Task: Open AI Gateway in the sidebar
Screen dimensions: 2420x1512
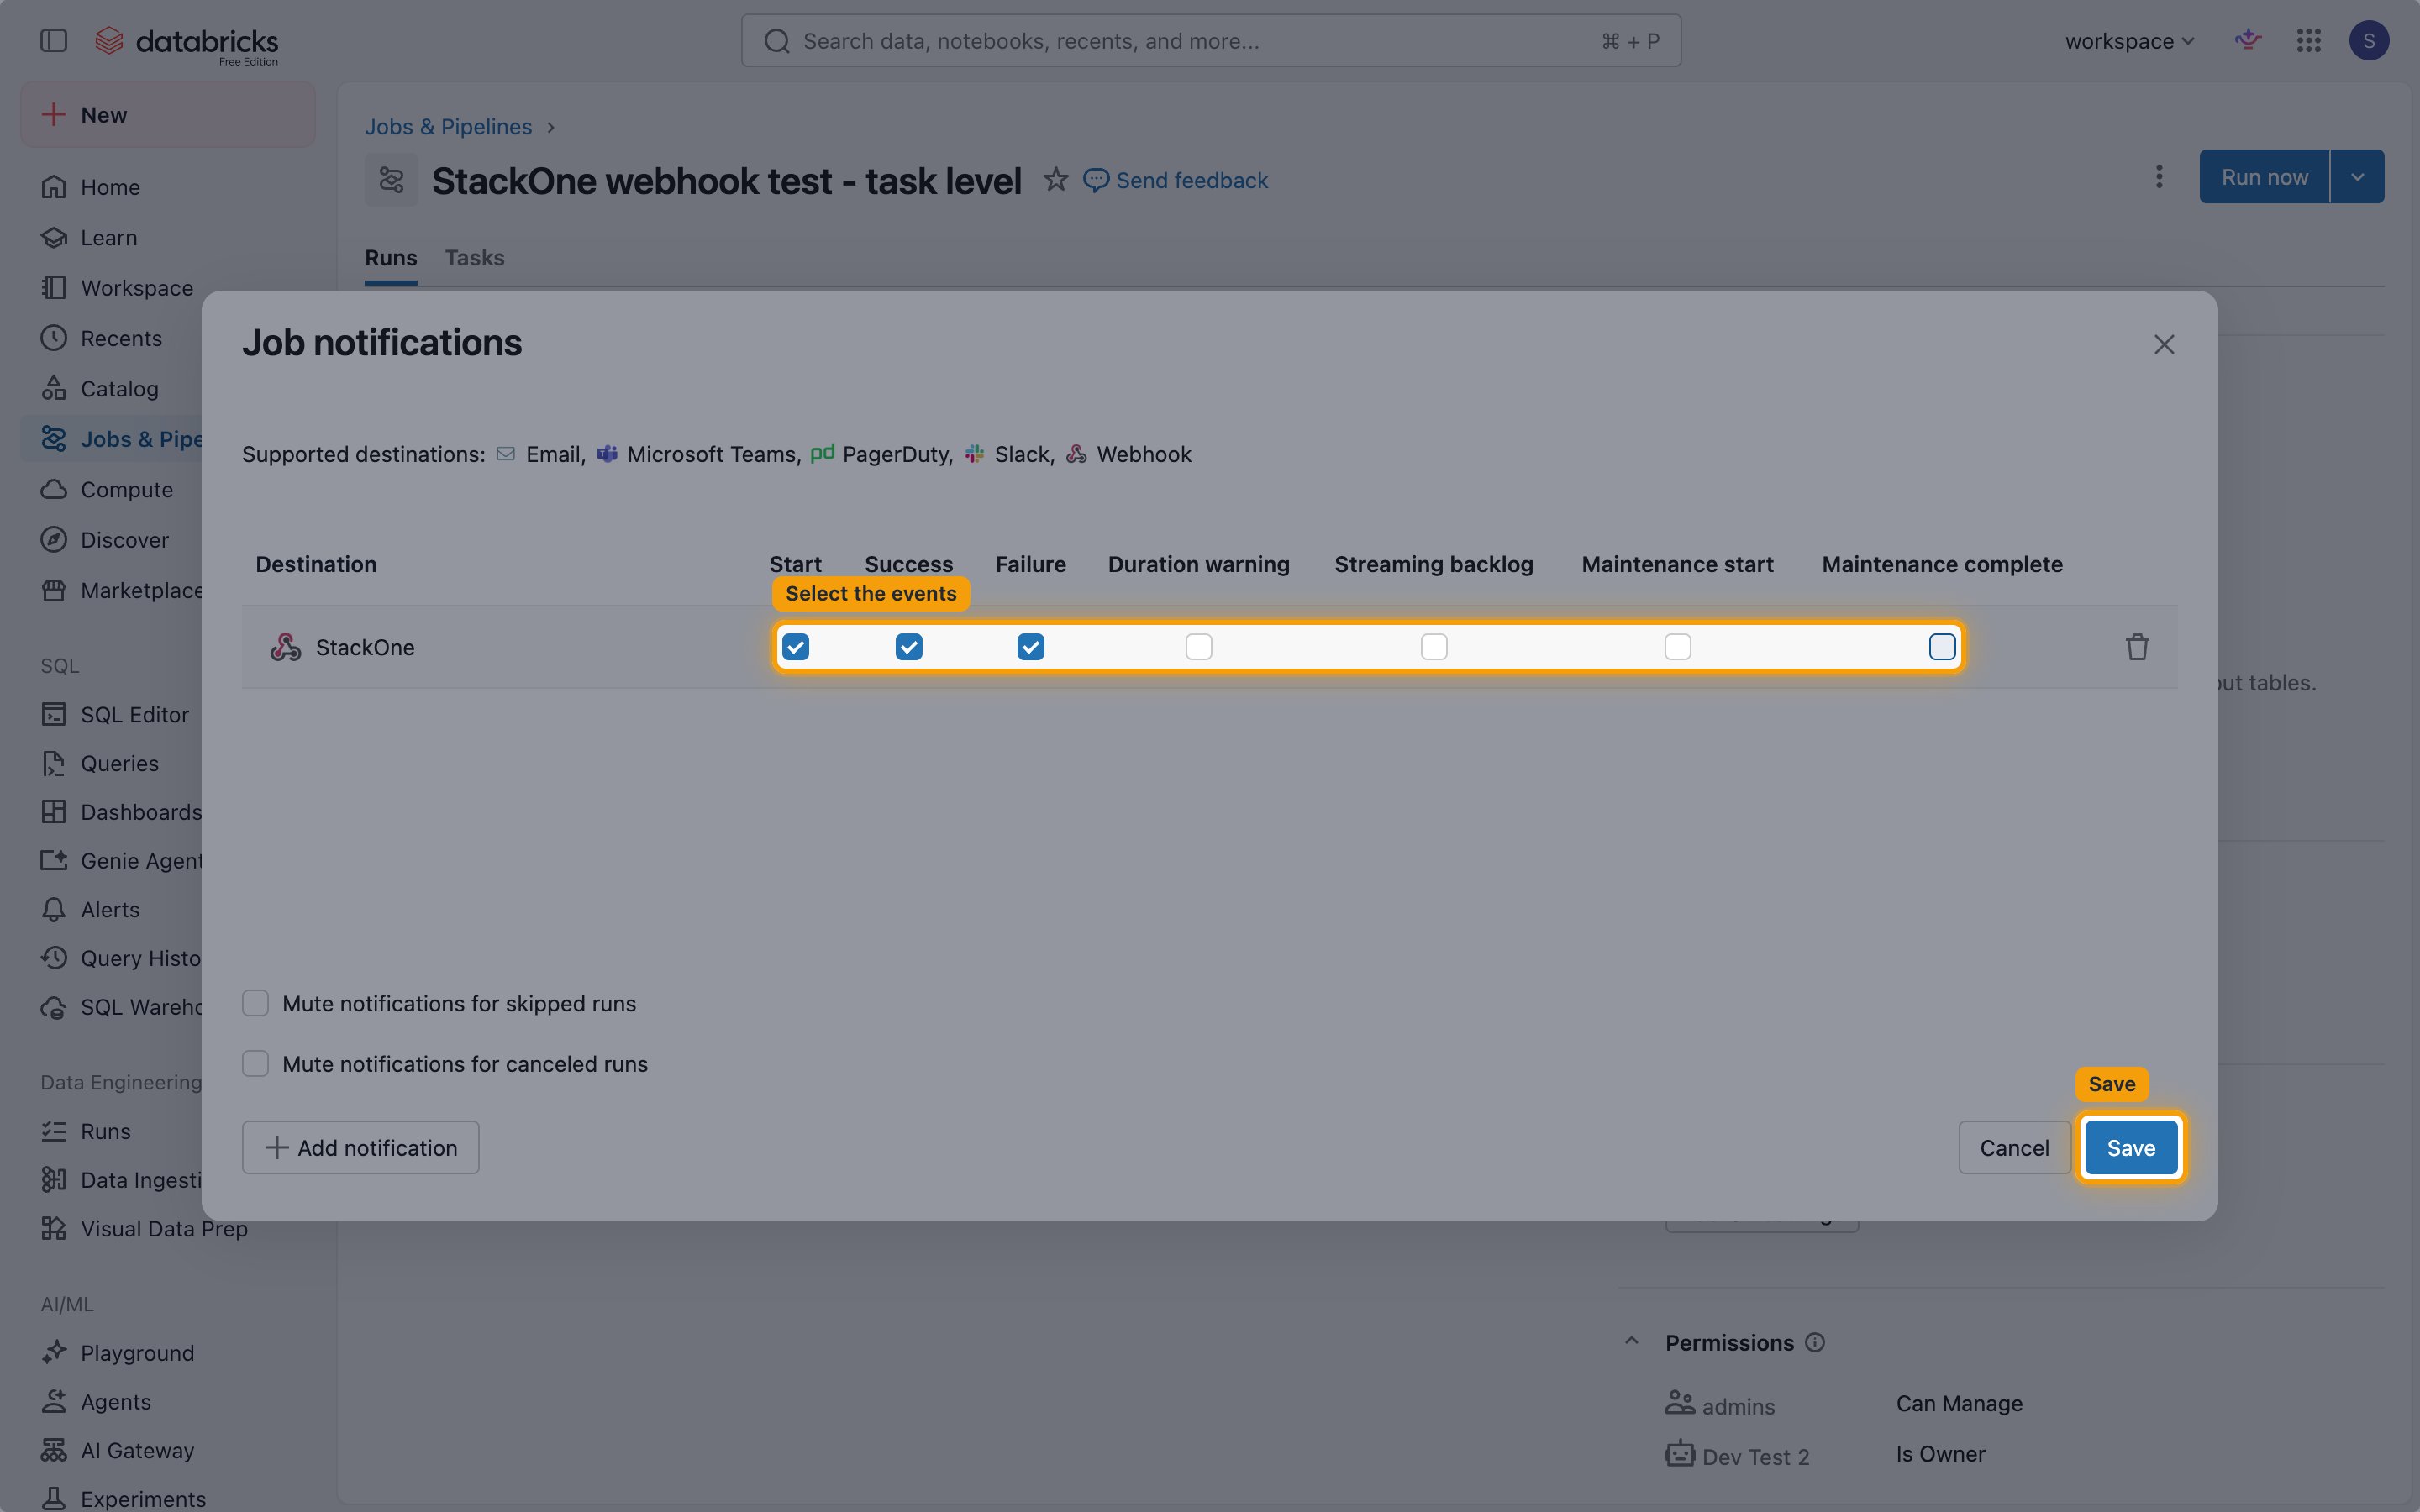Action: [x=137, y=1451]
